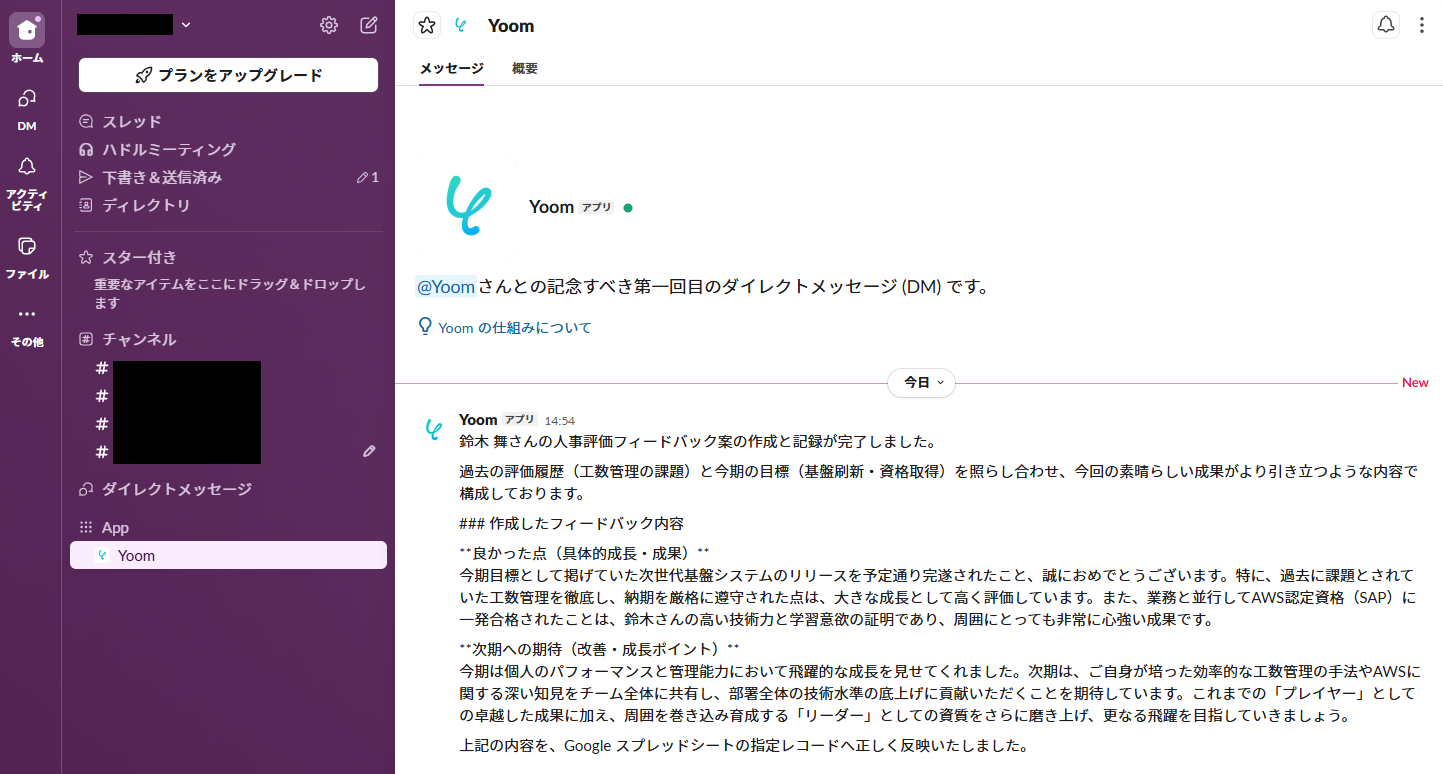Image resolution: width=1443 pixels, height=774 pixels.
Task: Compose a new message with the pencil icon
Action: point(369,25)
